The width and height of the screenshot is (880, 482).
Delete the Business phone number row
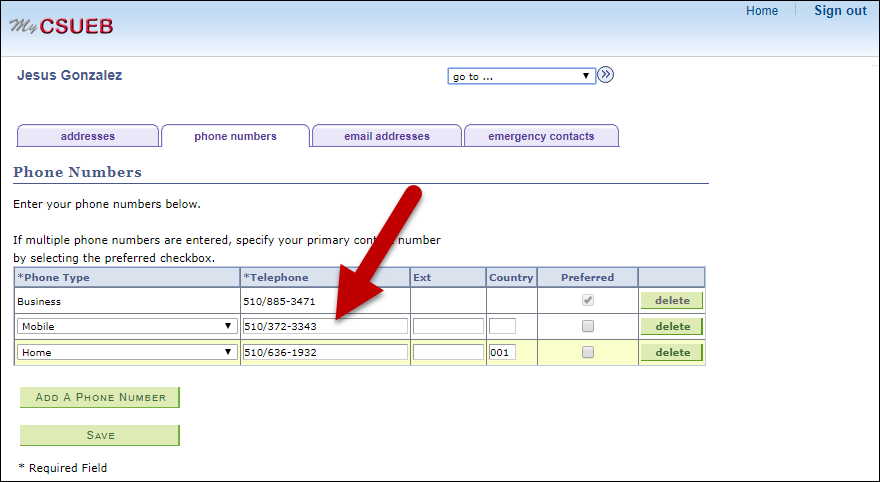[x=672, y=301]
